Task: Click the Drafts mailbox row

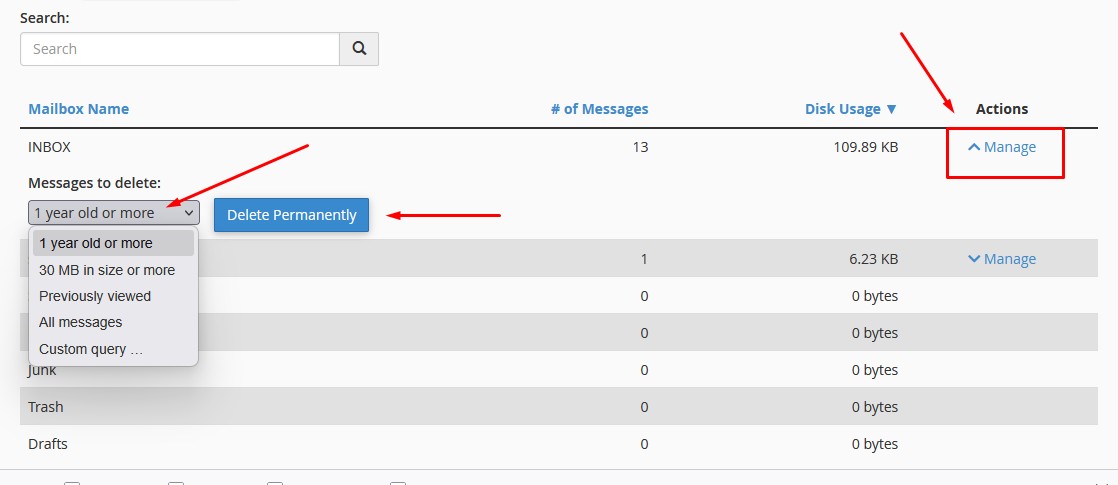Action: coord(48,443)
